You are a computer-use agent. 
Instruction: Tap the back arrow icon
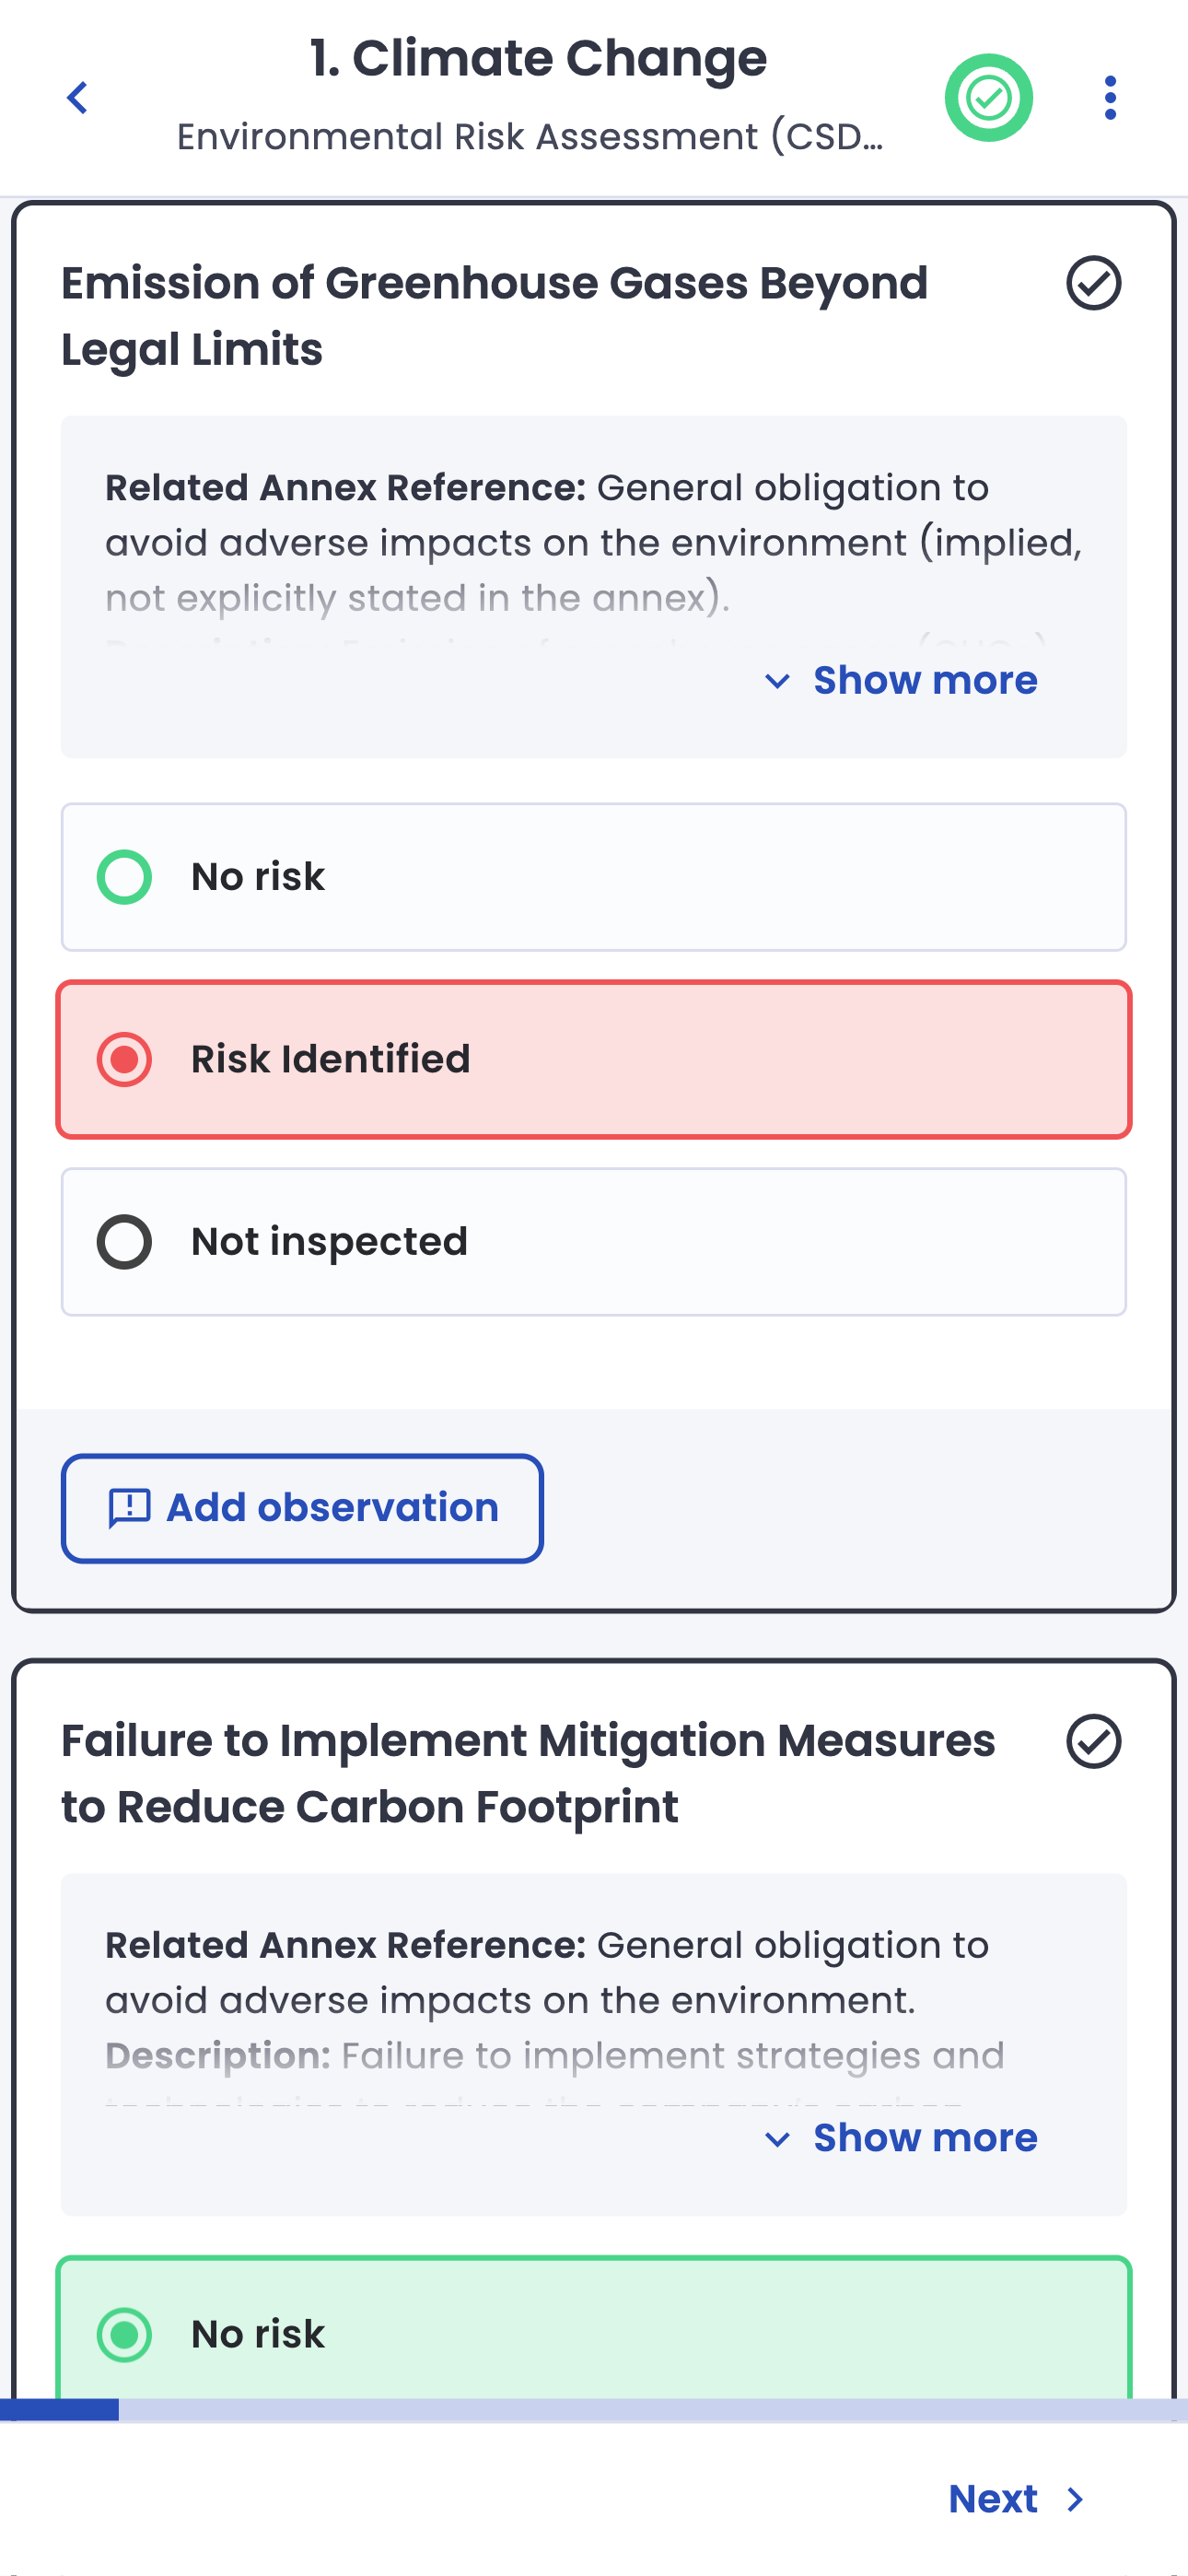(77, 98)
